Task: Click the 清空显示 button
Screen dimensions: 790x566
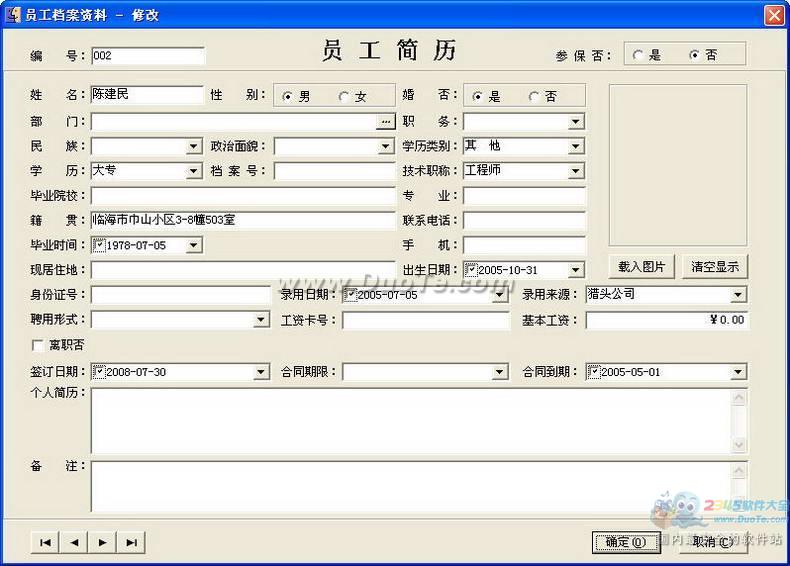Action: click(715, 267)
